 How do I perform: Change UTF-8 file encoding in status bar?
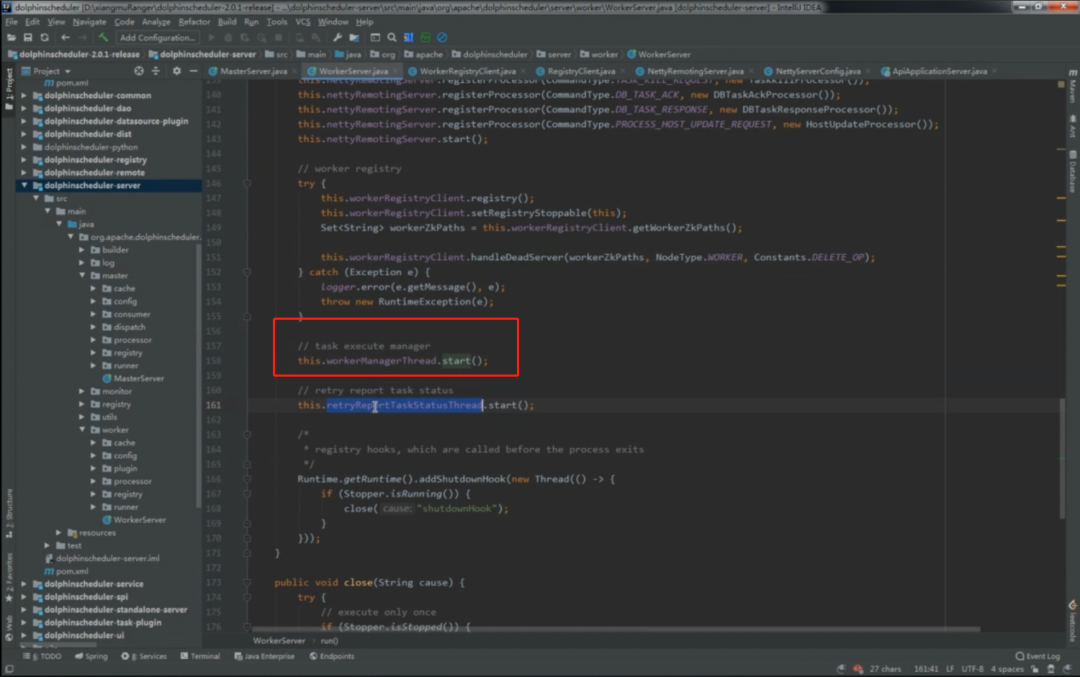pyautogui.click(x=973, y=669)
